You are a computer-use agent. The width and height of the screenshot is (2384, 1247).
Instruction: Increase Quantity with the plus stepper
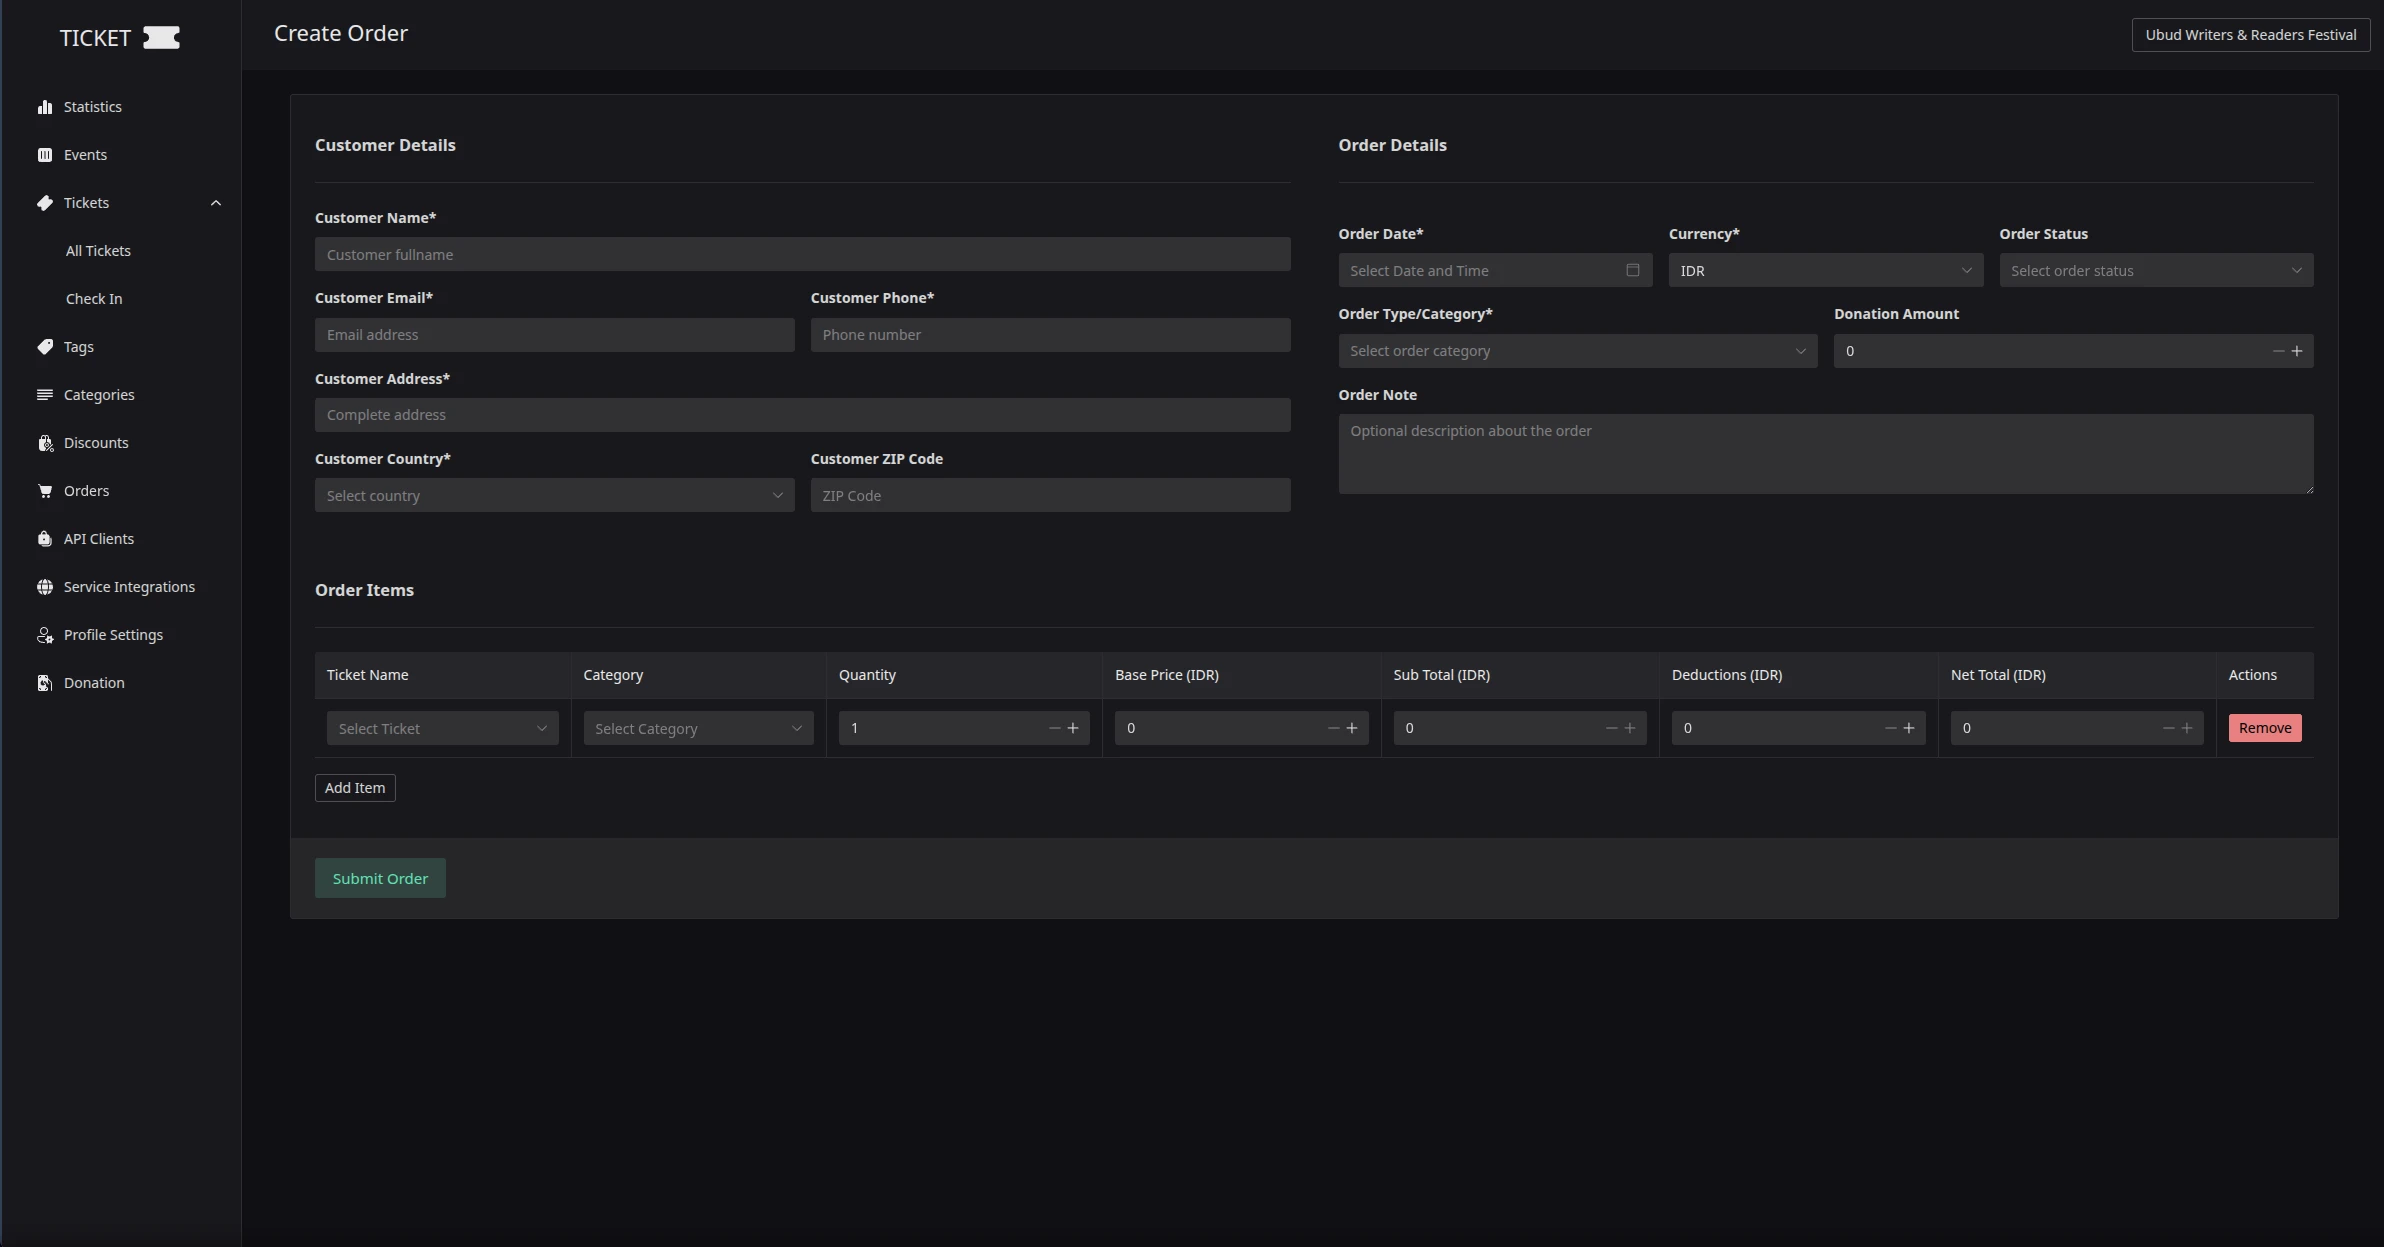[1073, 728]
